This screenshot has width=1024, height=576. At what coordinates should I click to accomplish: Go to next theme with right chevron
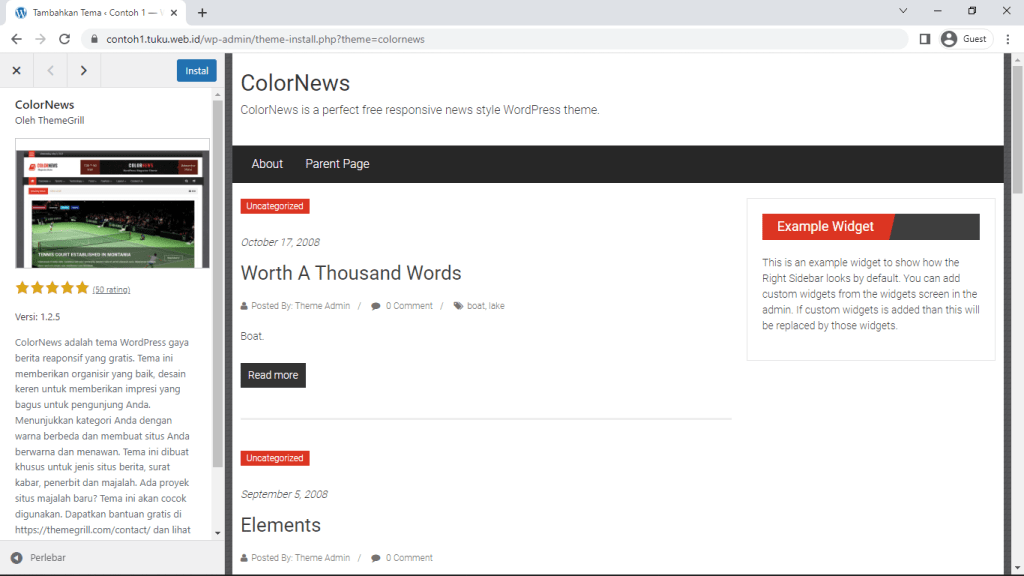[84, 71]
